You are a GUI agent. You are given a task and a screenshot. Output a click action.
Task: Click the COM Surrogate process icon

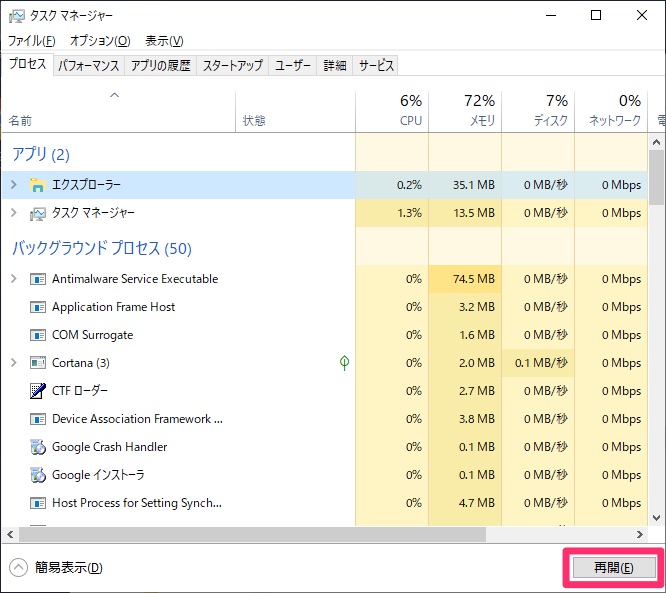click(38, 335)
